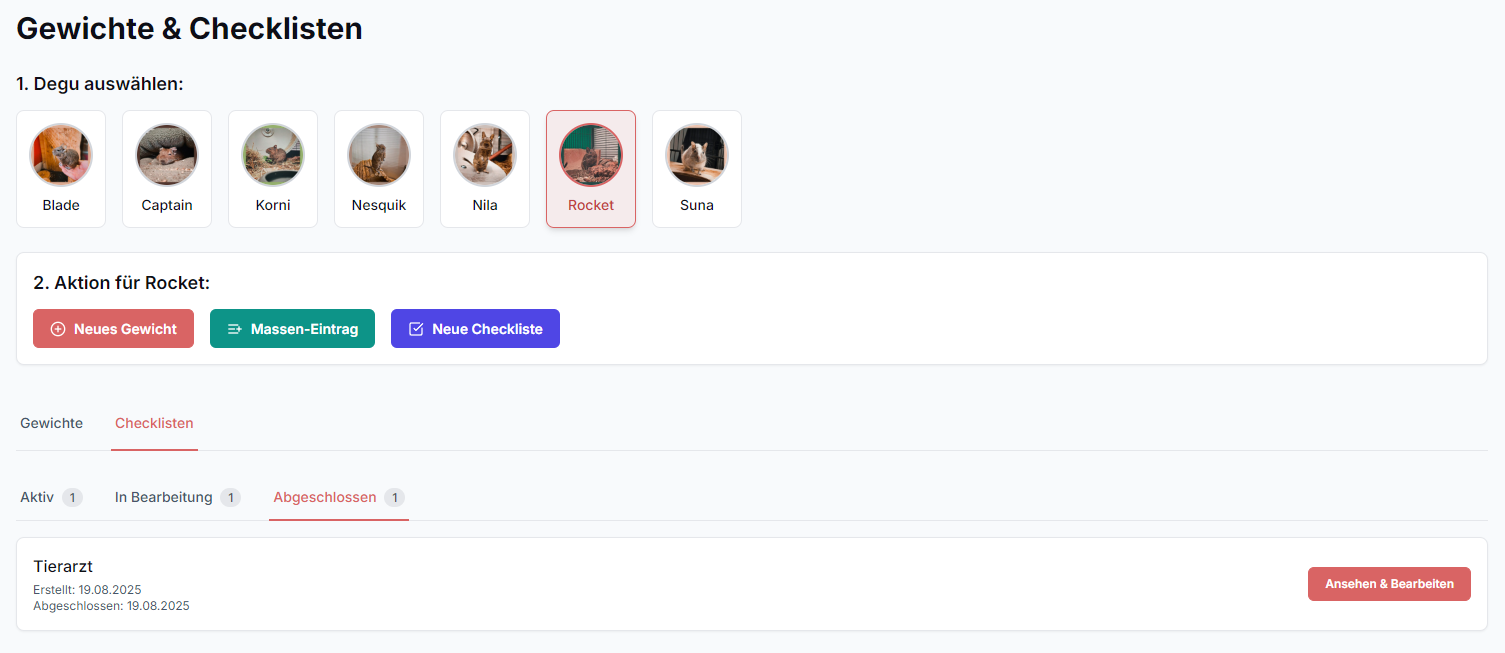
Task: Click Nila's circular avatar
Action: [x=485, y=155]
